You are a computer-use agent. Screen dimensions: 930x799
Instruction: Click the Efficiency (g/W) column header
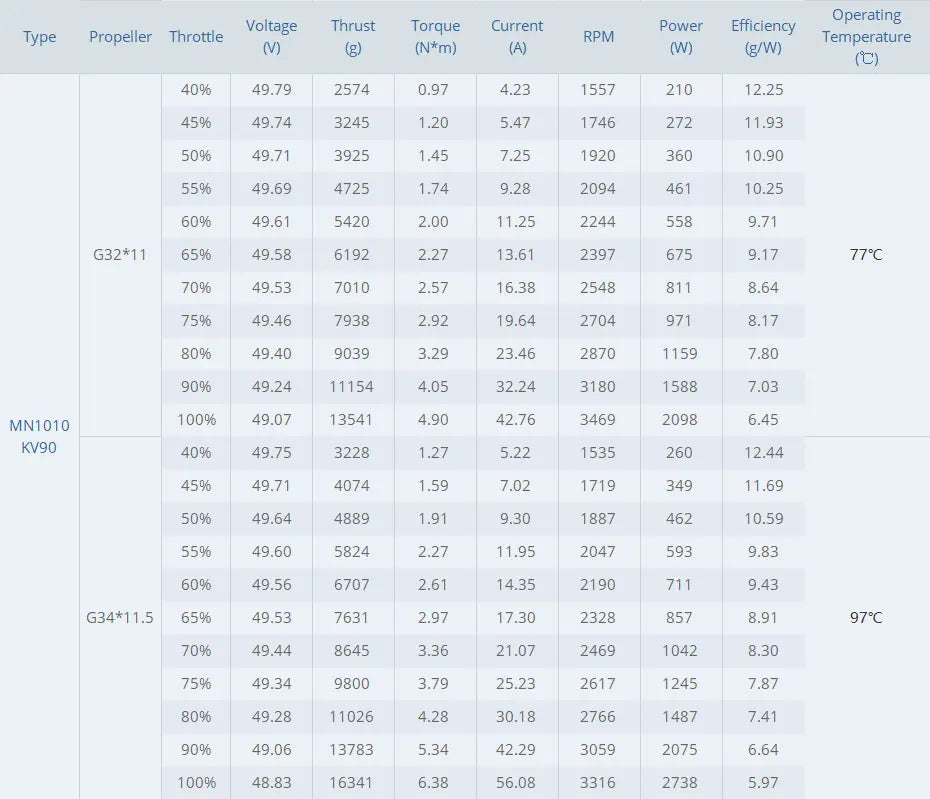[763, 37]
